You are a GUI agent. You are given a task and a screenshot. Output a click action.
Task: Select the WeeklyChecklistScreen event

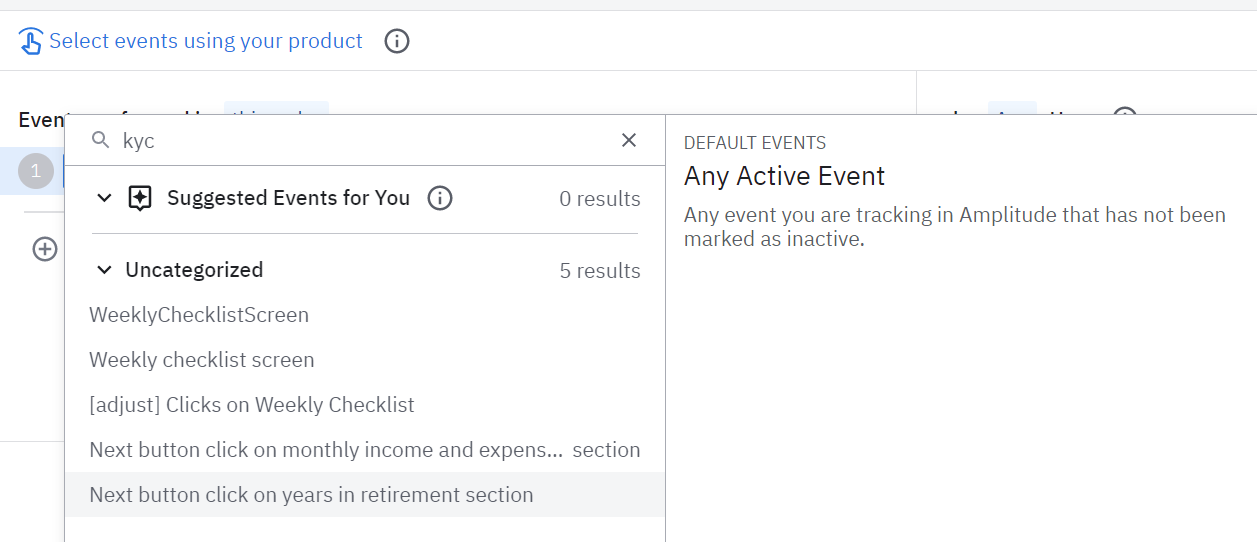click(x=199, y=315)
